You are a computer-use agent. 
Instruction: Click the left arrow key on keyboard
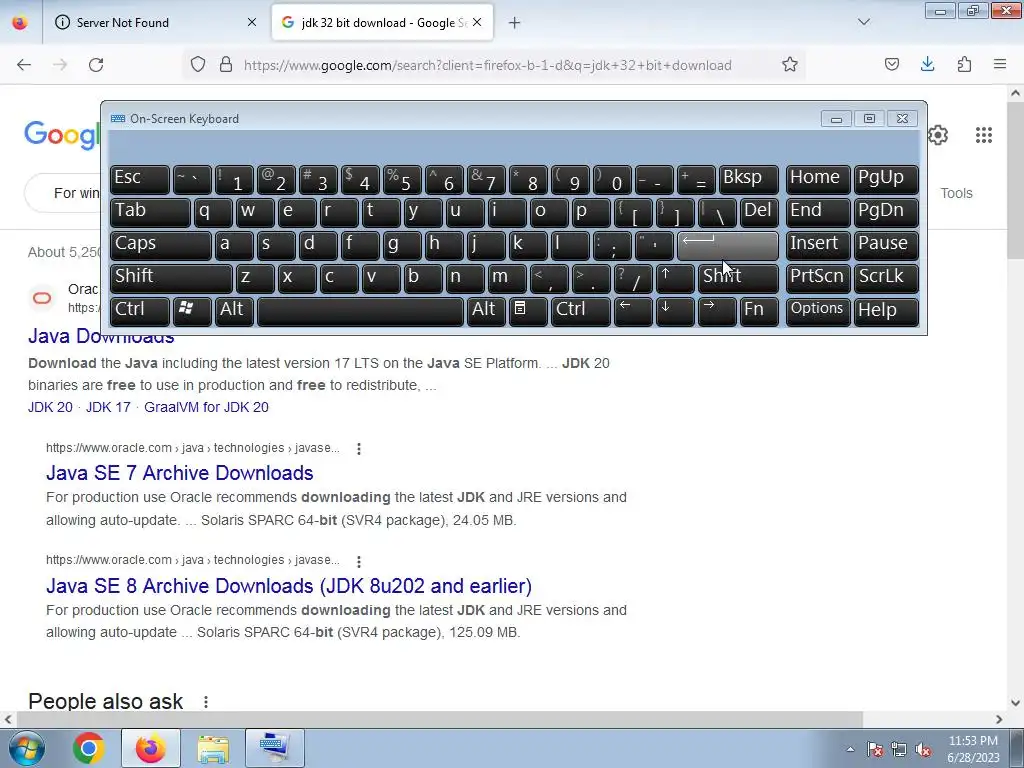(633, 311)
